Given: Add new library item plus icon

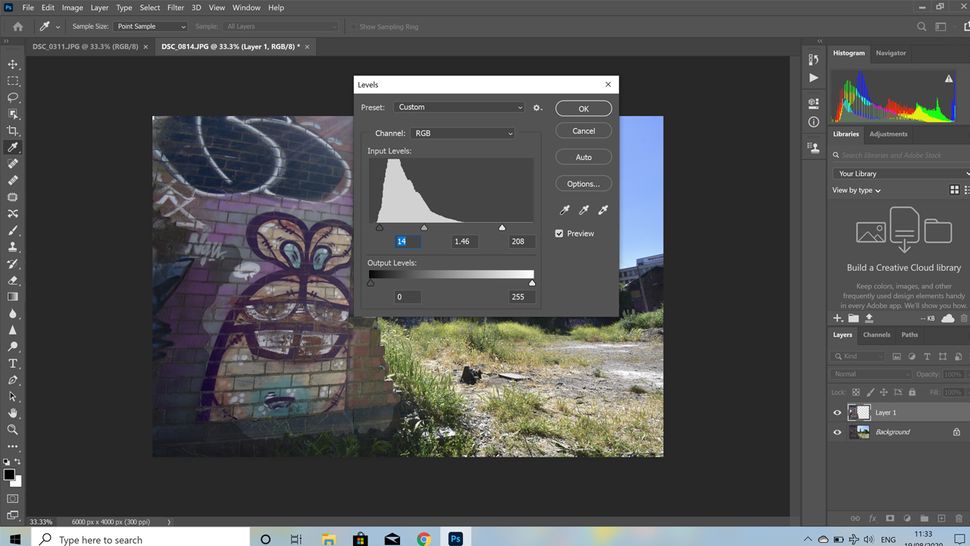Looking at the screenshot, I should click(838, 318).
